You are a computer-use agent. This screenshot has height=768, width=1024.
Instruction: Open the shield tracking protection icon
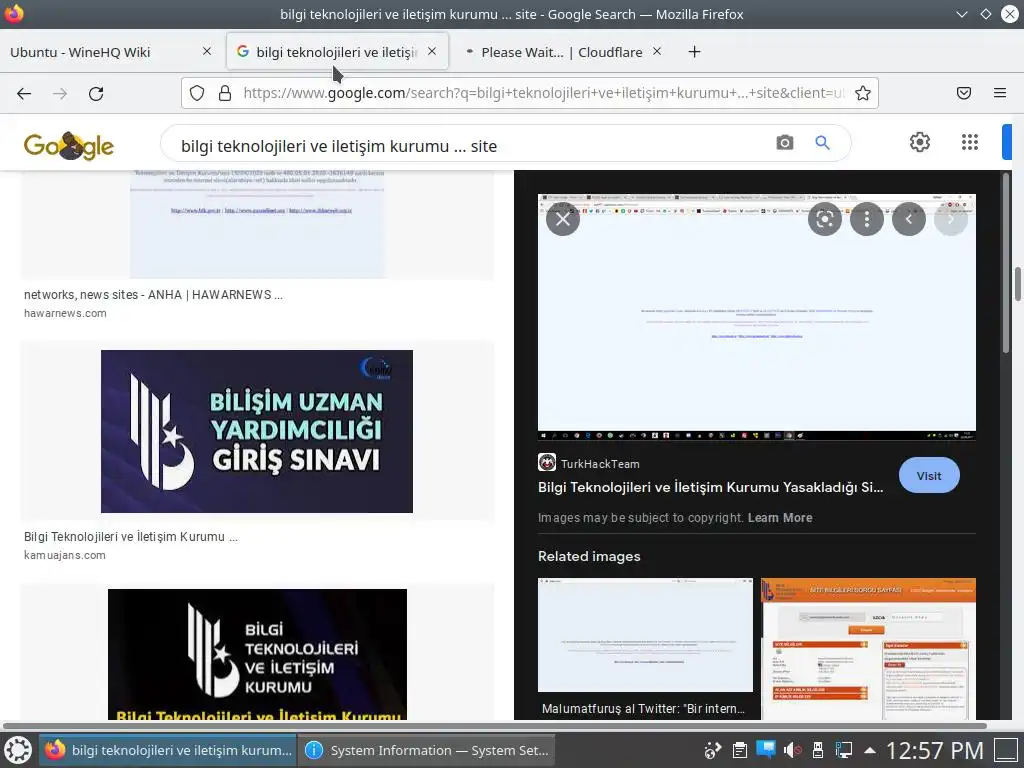tap(197, 93)
